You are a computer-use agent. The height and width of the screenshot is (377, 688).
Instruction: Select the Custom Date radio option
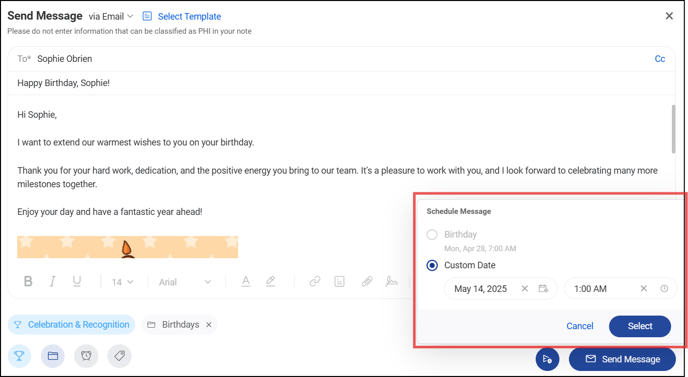pyautogui.click(x=432, y=265)
